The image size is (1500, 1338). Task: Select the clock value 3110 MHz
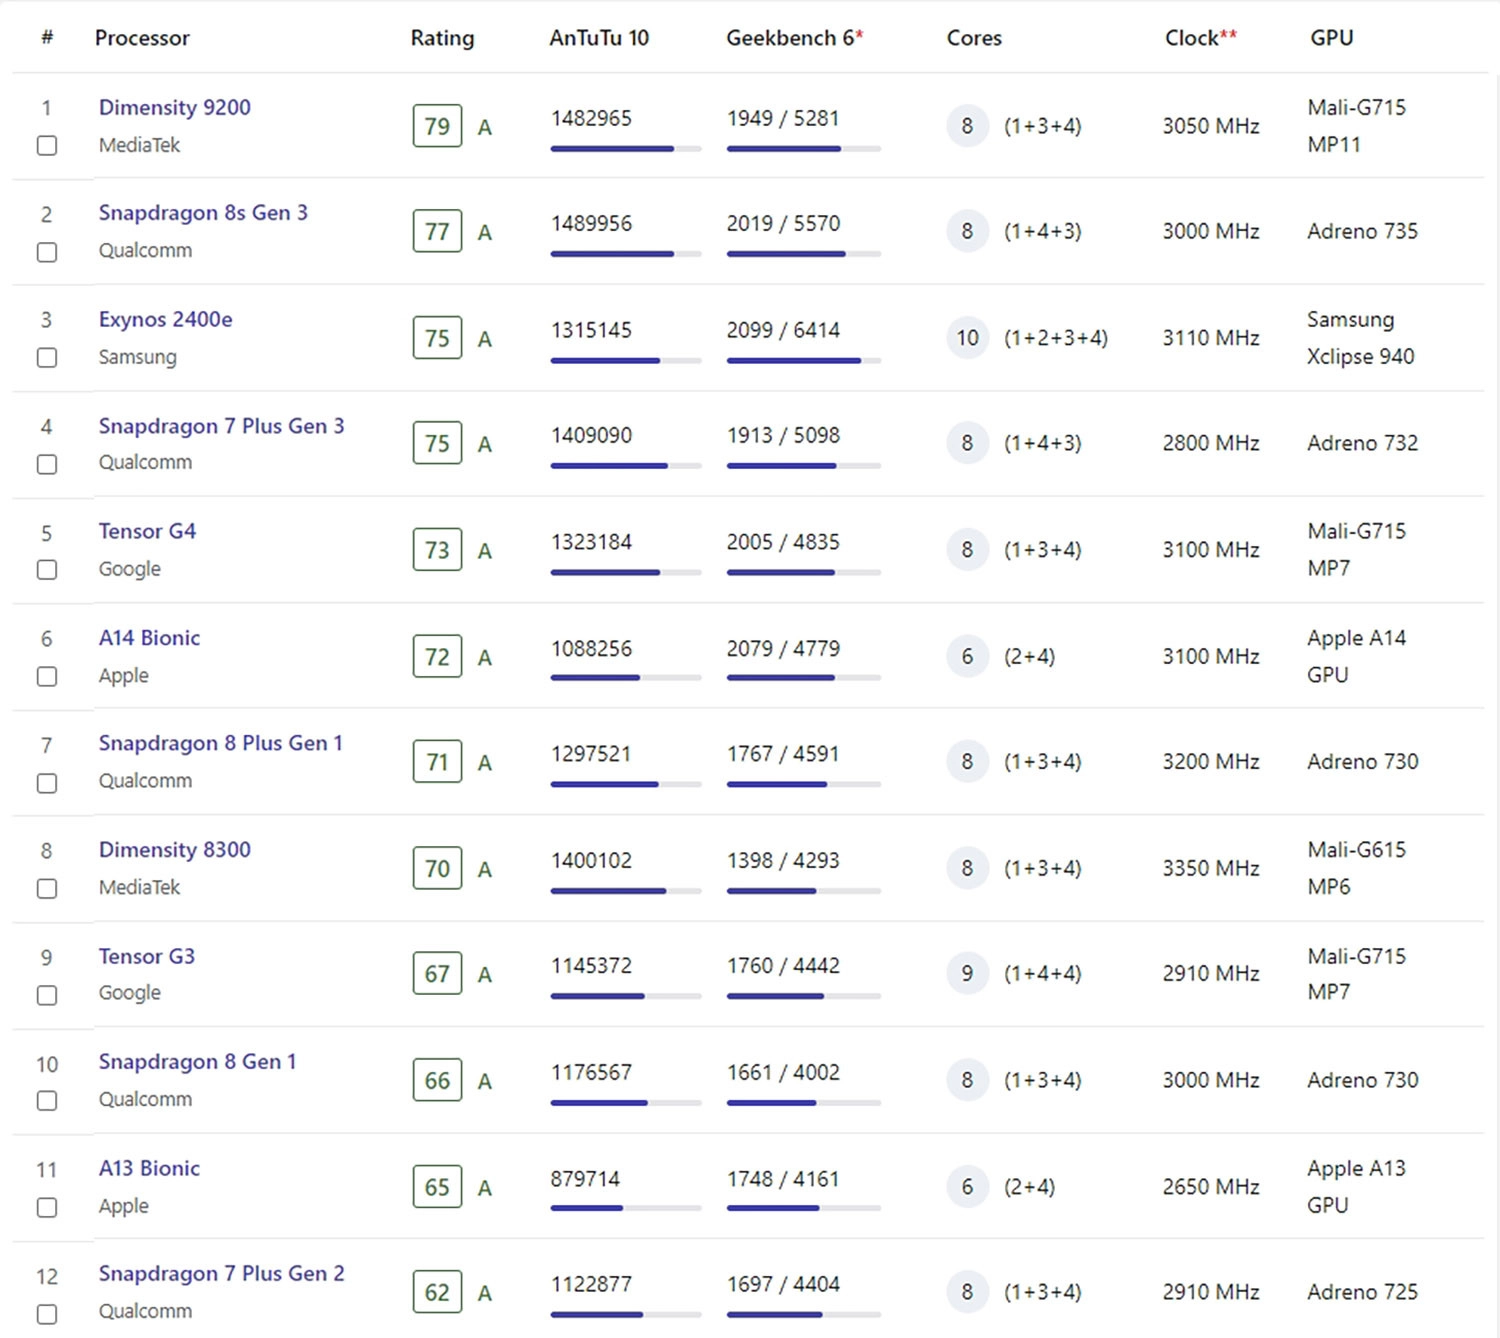pyautogui.click(x=1211, y=338)
